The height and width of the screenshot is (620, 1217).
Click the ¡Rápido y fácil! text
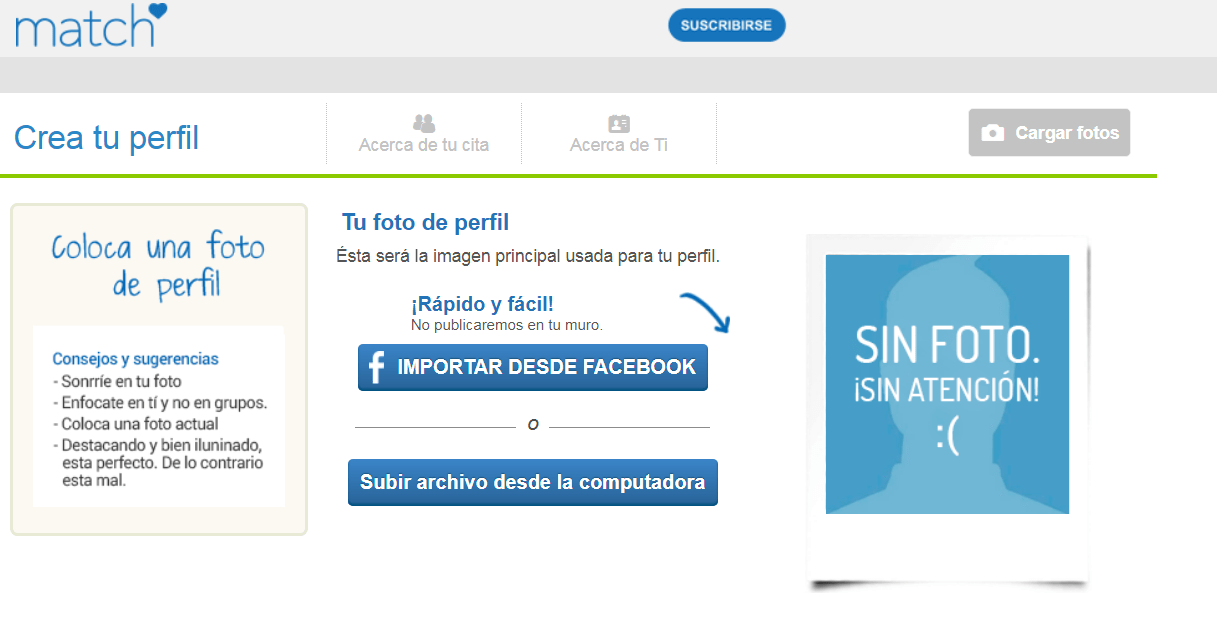[482, 304]
